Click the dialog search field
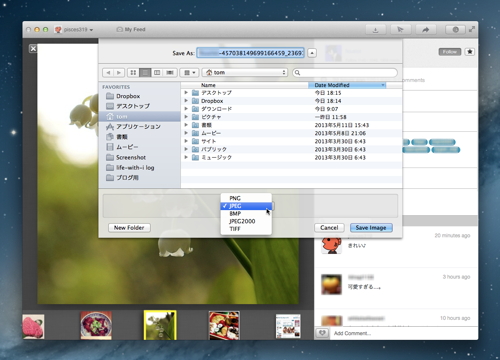The width and height of the screenshot is (500, 360). (345, 72)
